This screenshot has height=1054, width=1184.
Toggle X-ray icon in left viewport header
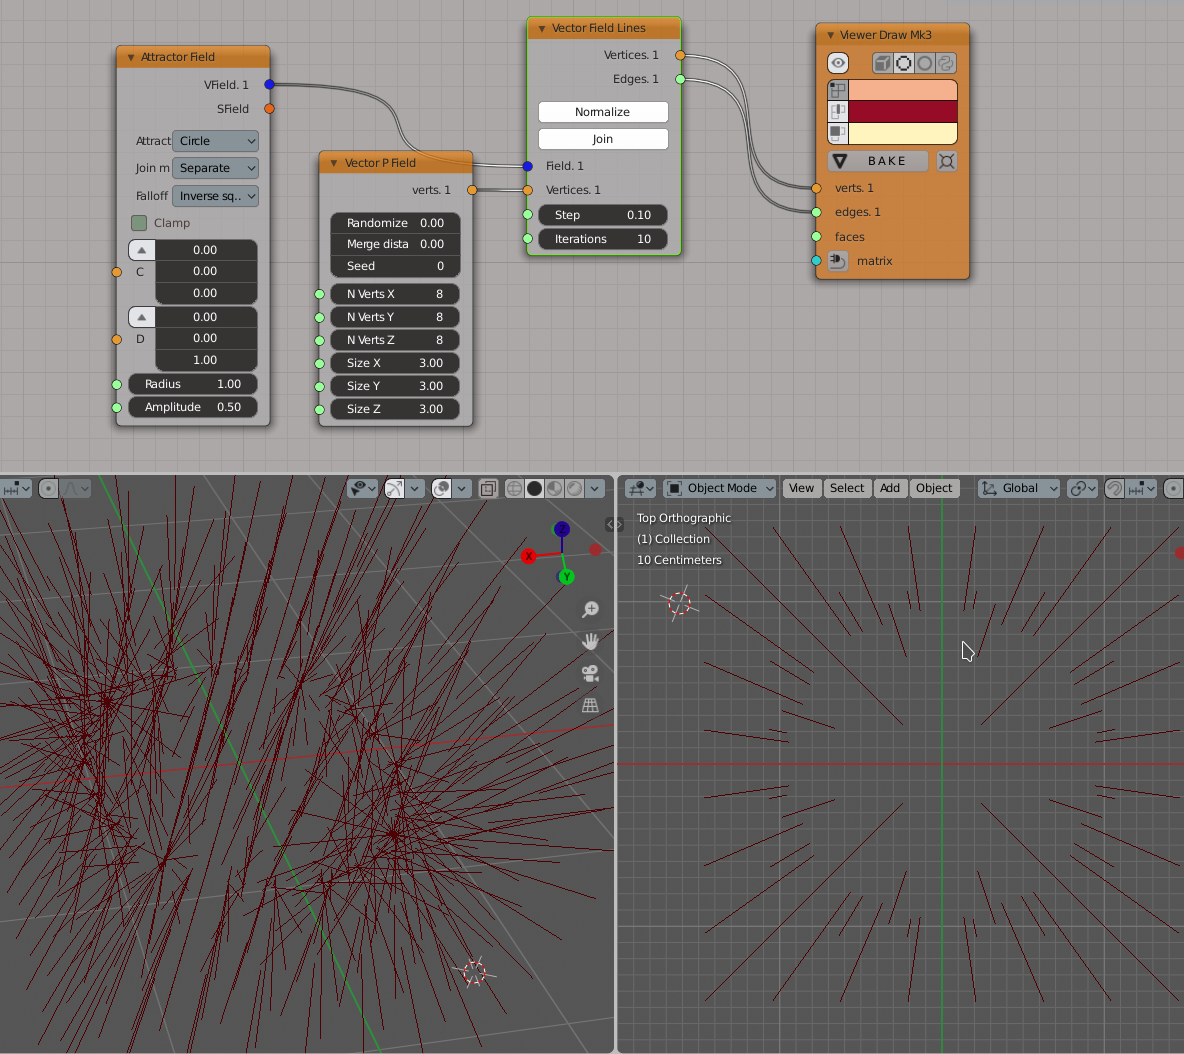tap(488, 488)
